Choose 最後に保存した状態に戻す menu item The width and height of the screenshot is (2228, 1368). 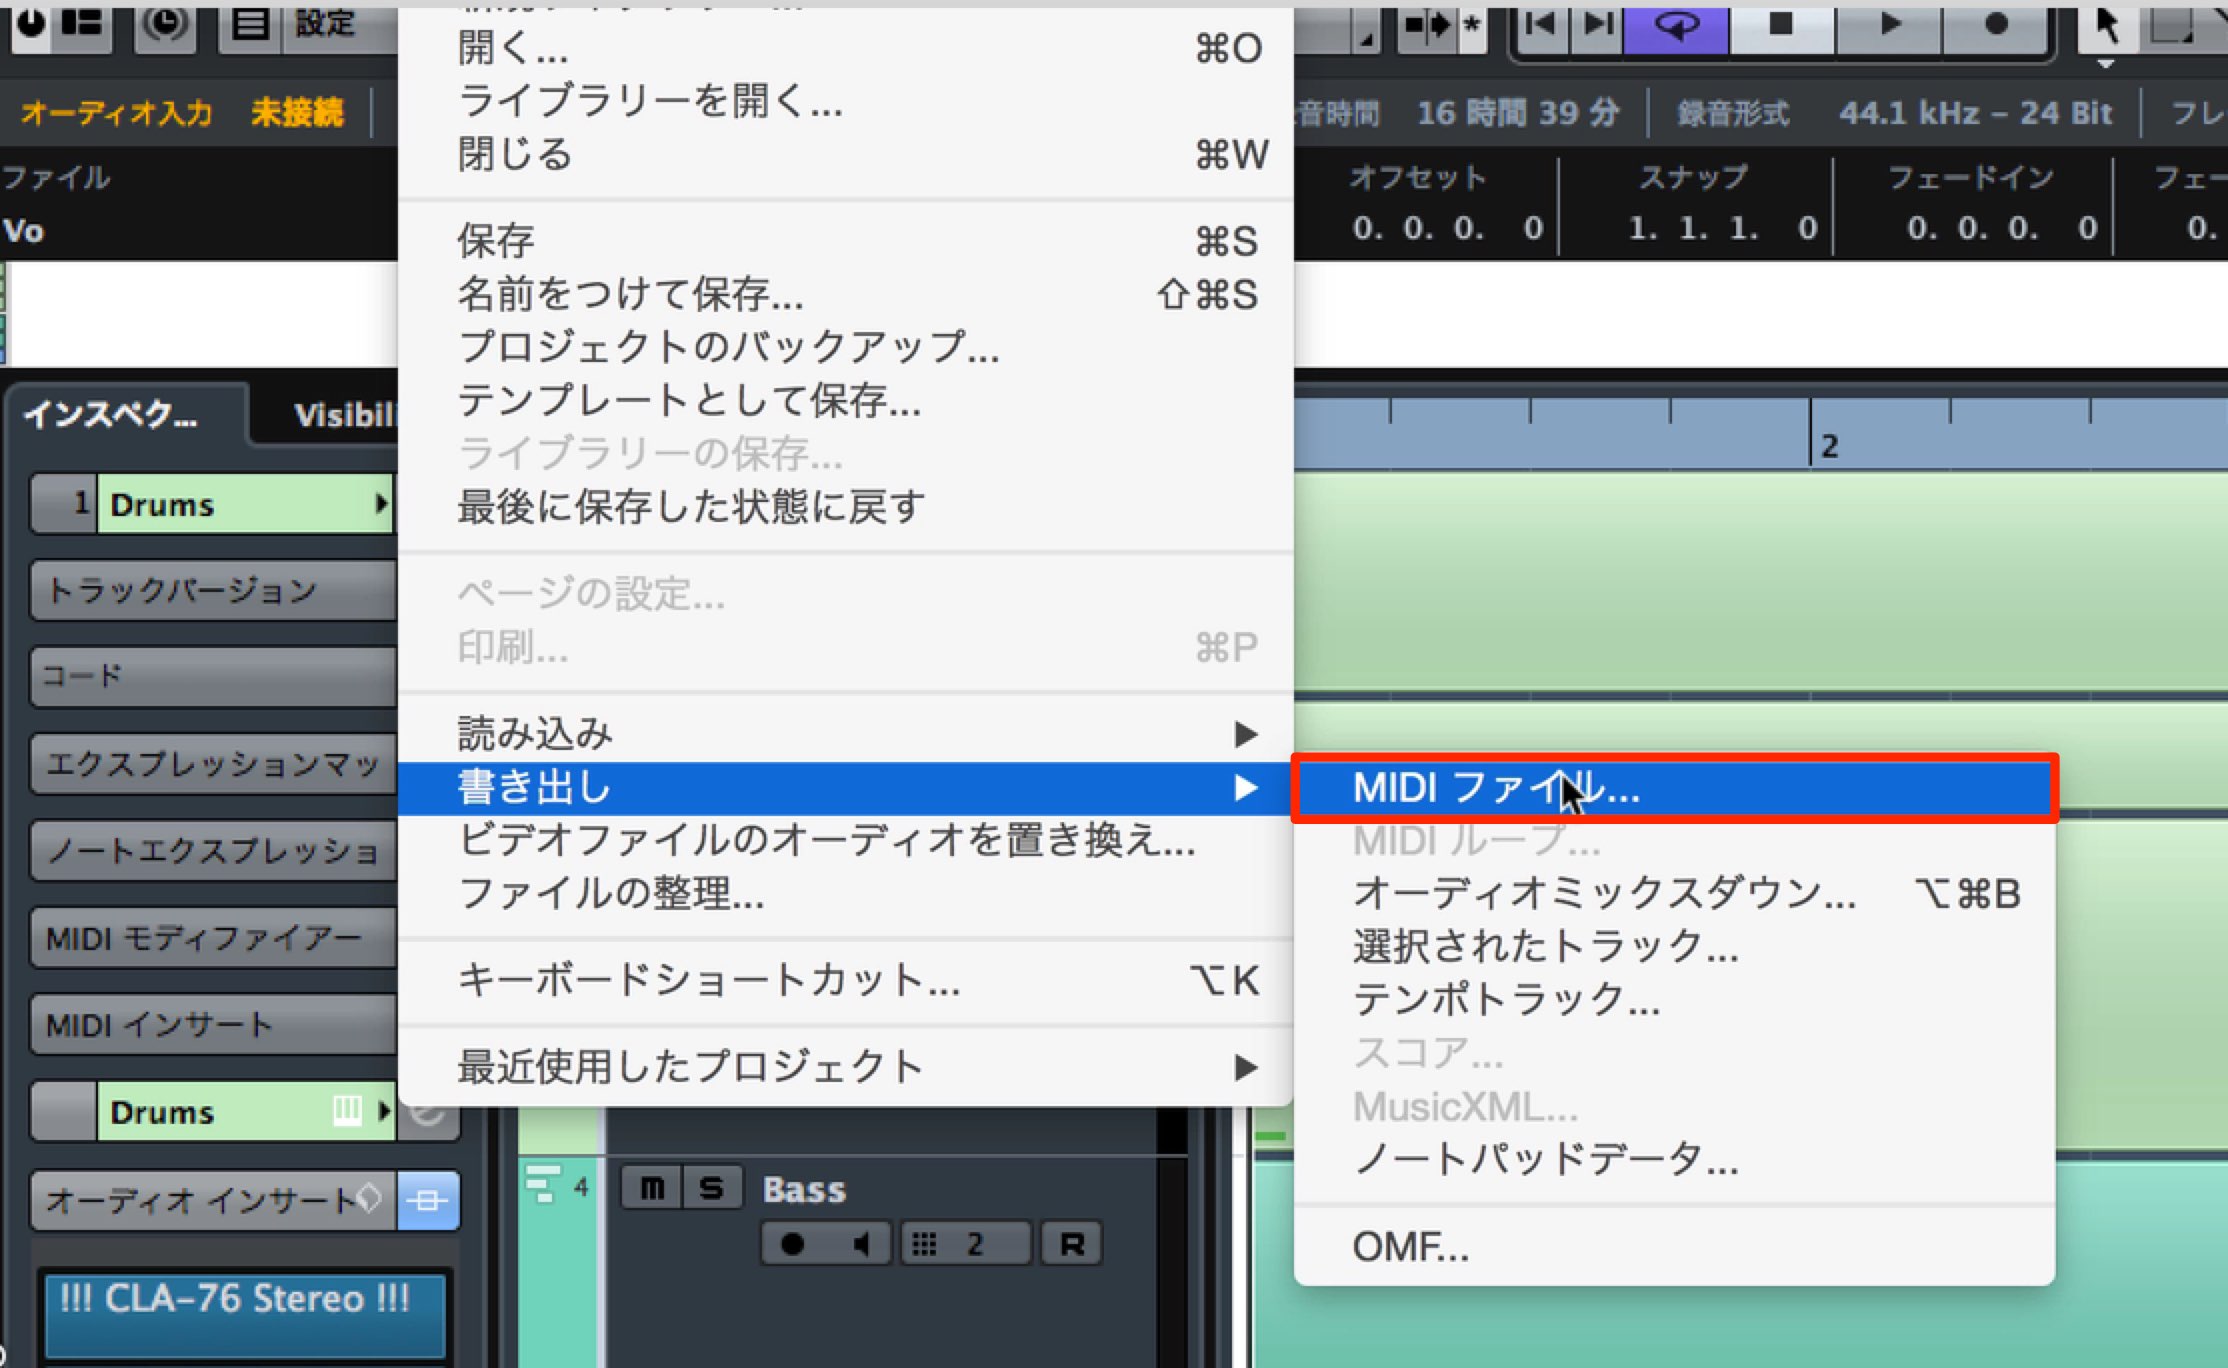(846, 506)
